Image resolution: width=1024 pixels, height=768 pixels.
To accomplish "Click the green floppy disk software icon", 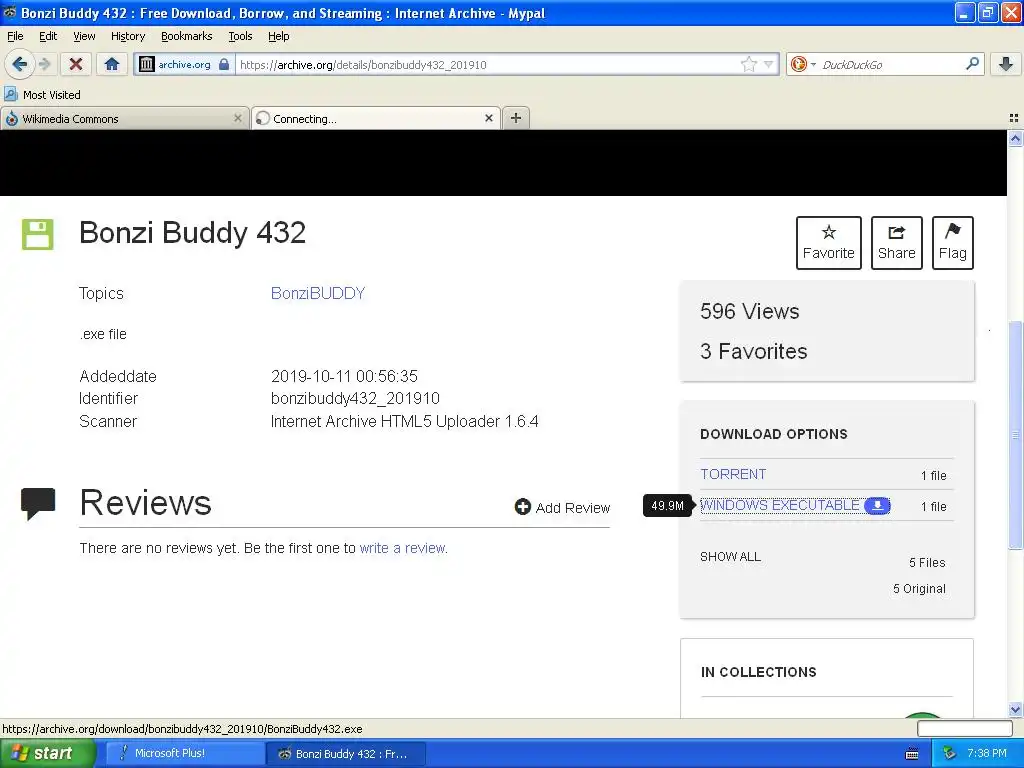I will 37,234.
